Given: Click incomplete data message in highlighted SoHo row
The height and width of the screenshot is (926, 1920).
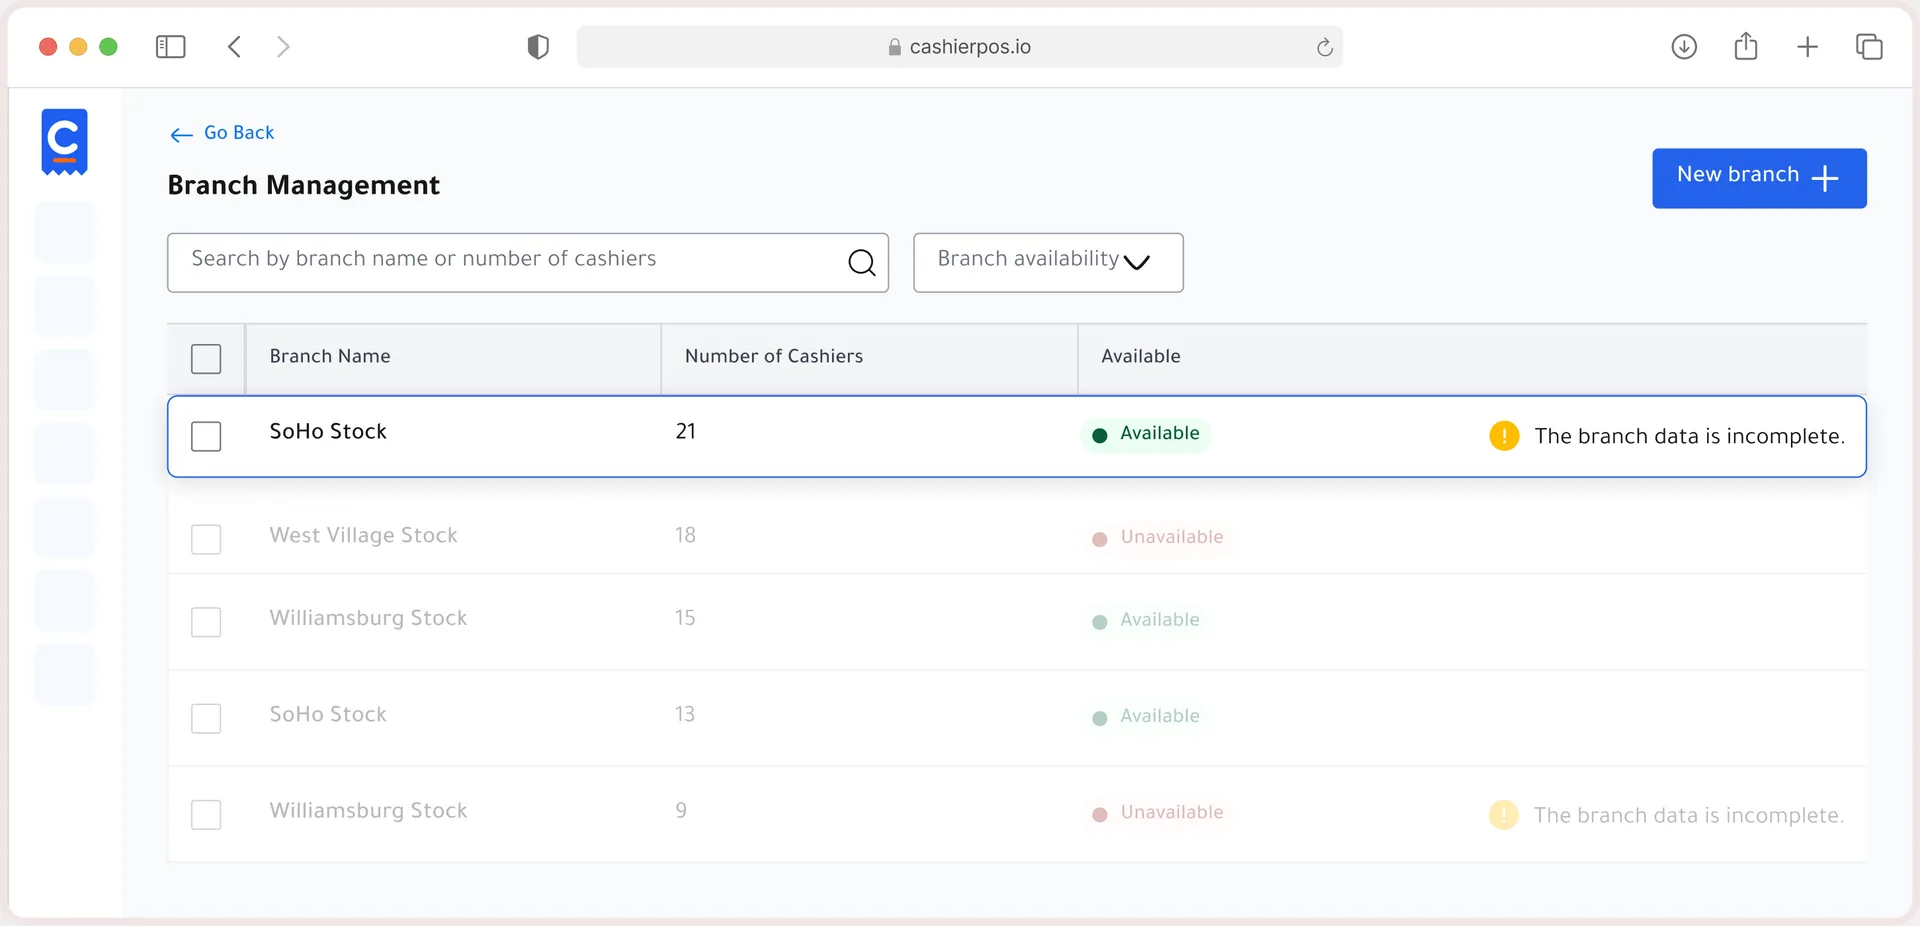Looking at the screenshot, I should tap(1690, 436).
